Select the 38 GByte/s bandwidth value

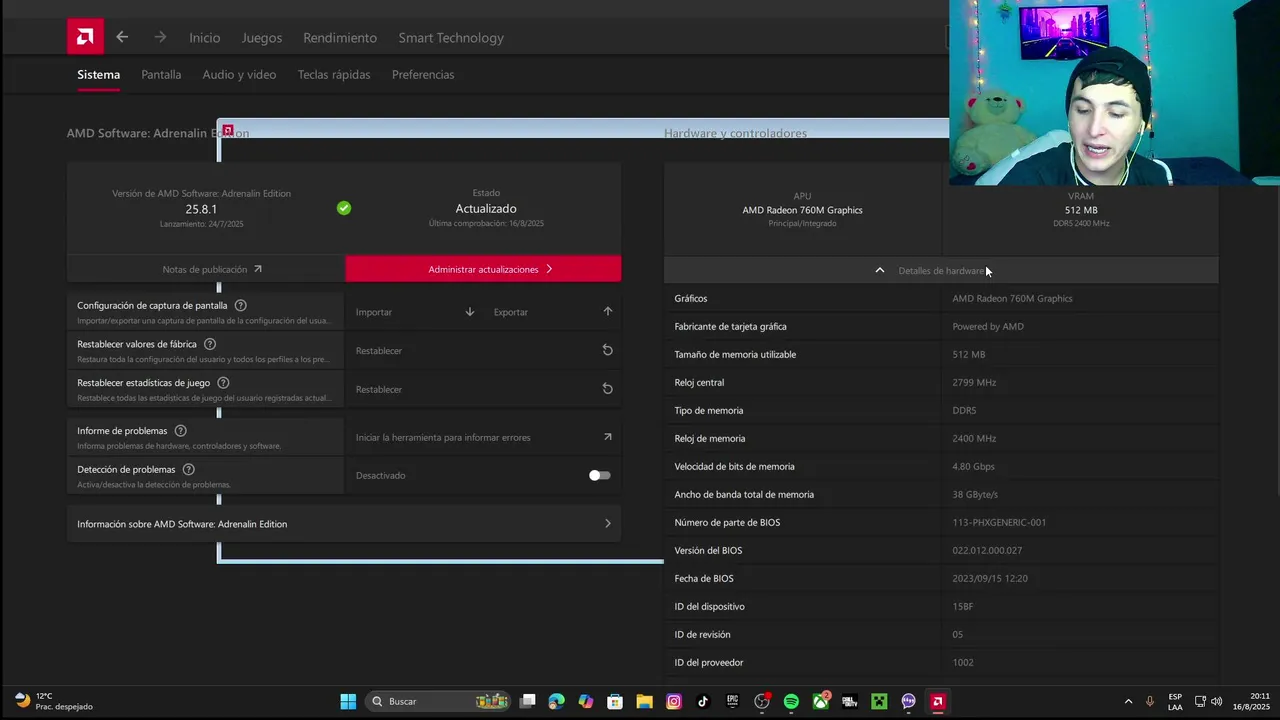(975, 494)
